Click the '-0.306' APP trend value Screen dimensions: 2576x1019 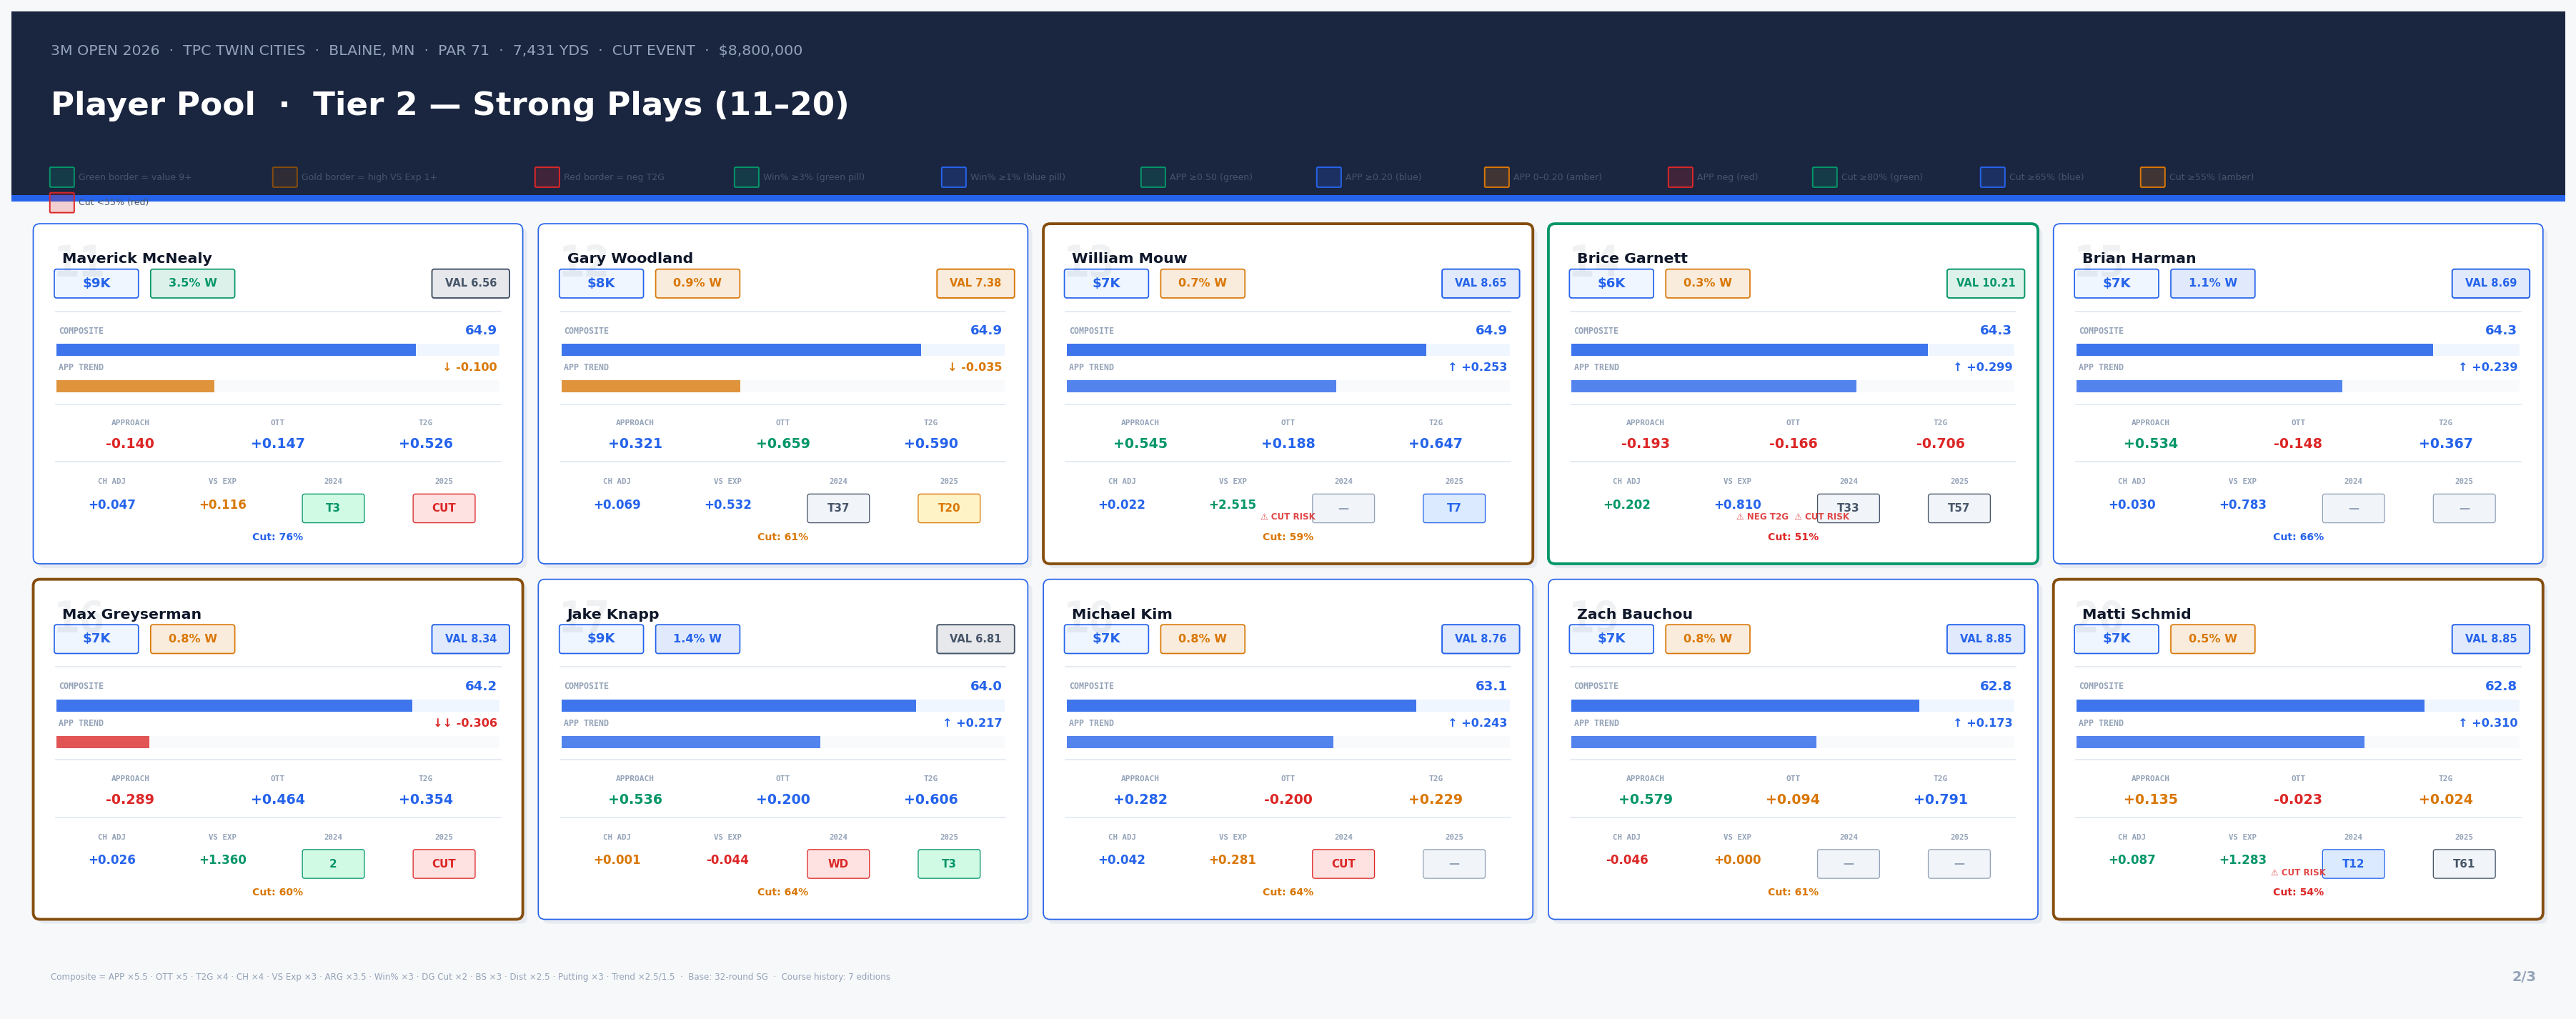(x=465, y=723)
